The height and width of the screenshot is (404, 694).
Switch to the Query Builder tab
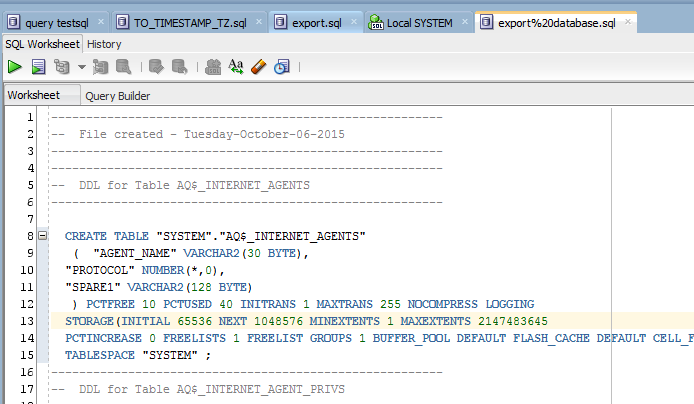(118, 96)
